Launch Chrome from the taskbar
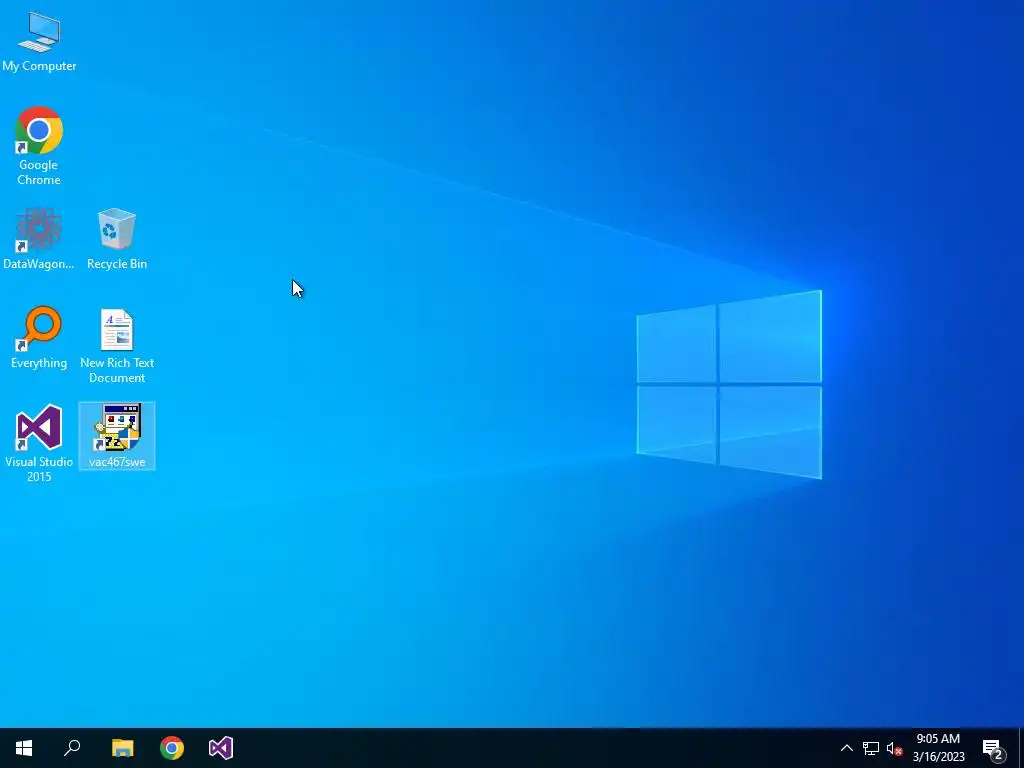The height and width of the screenshot is (768, 1024). coord(172,748)
